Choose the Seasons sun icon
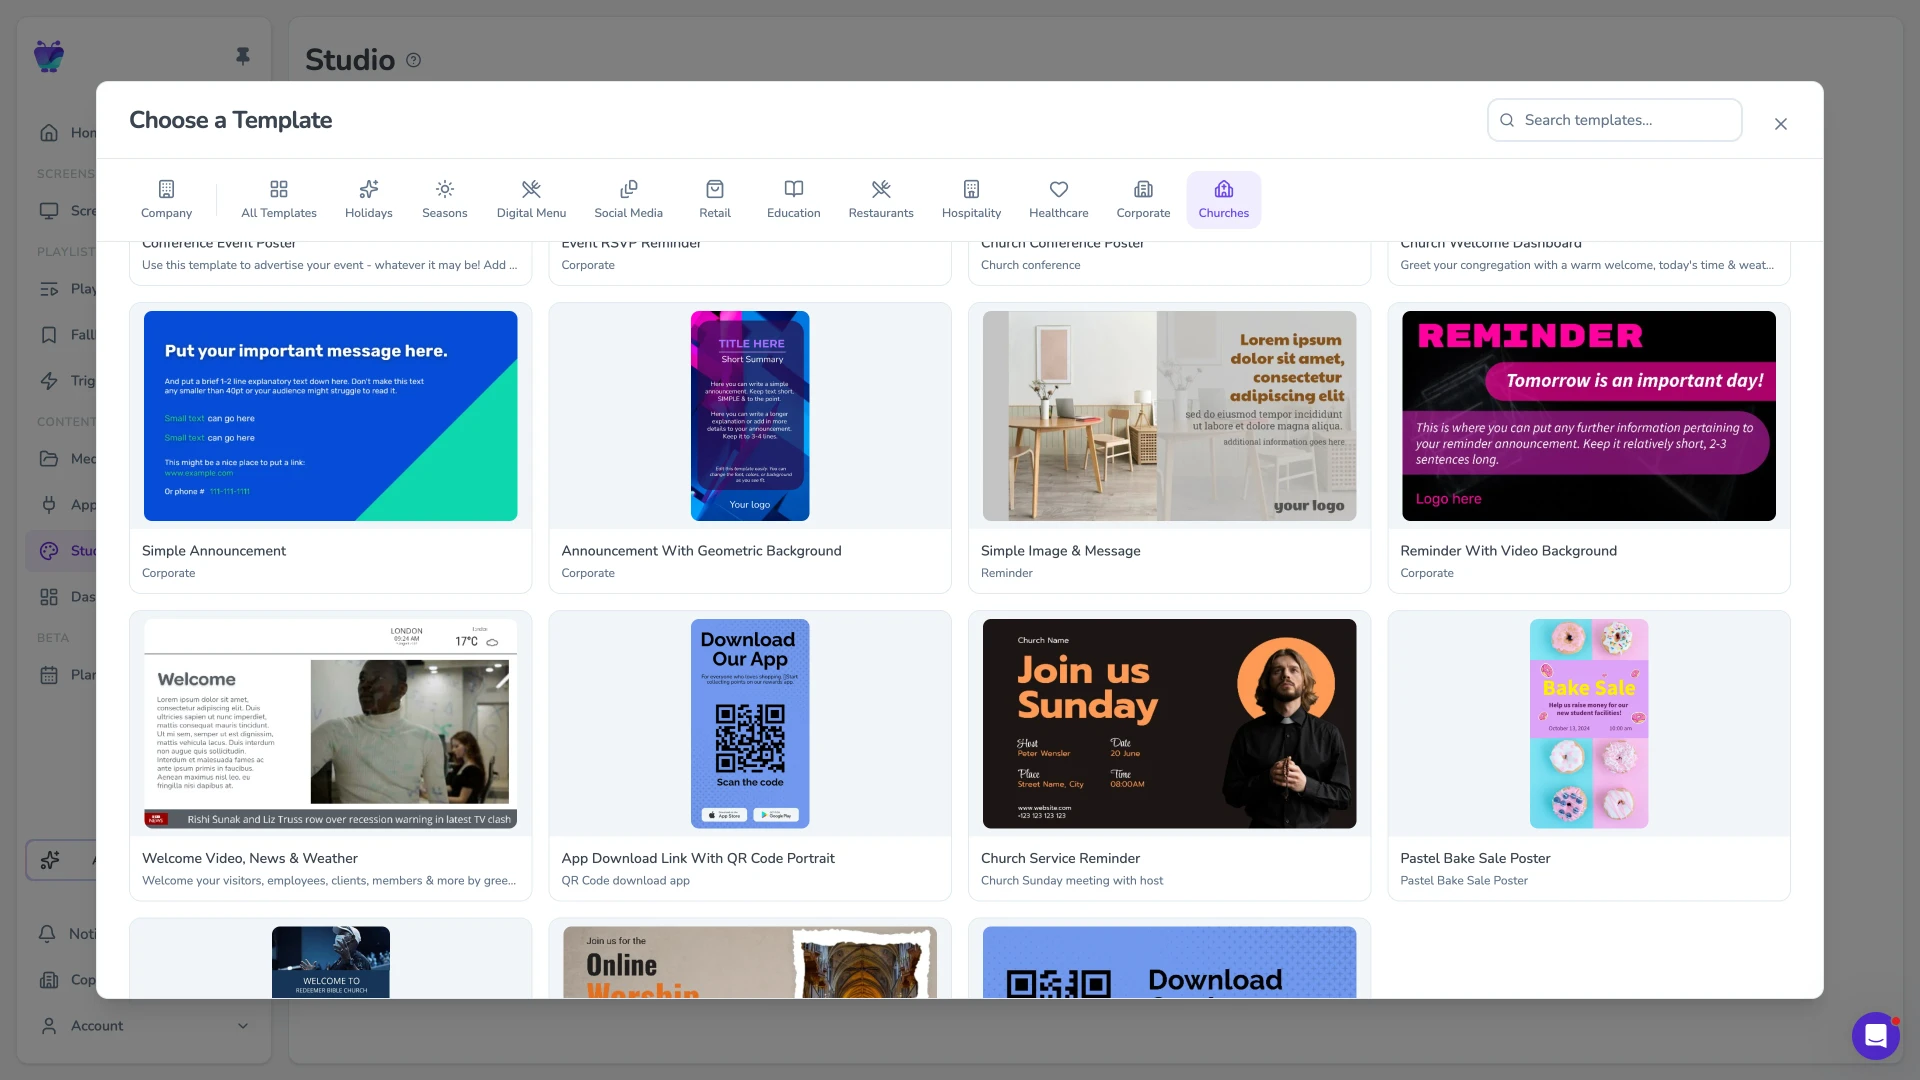 (445, 189)
